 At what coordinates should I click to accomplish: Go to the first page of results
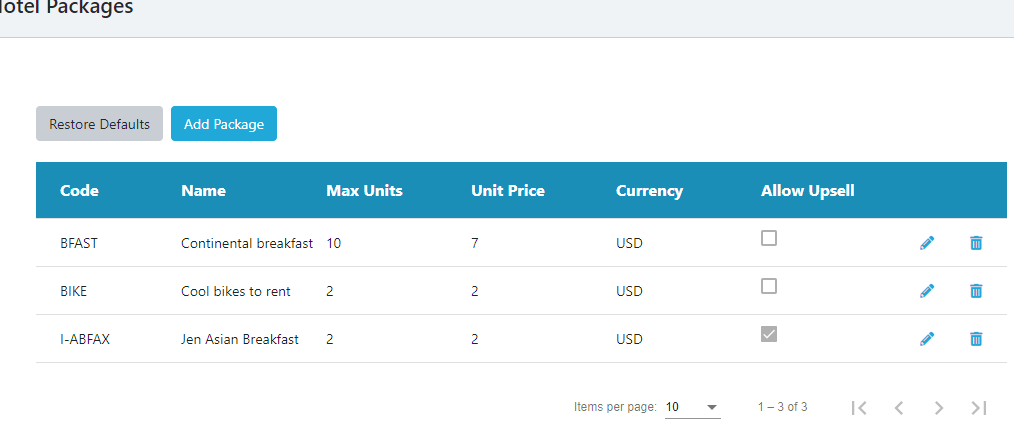coord(859,407)
